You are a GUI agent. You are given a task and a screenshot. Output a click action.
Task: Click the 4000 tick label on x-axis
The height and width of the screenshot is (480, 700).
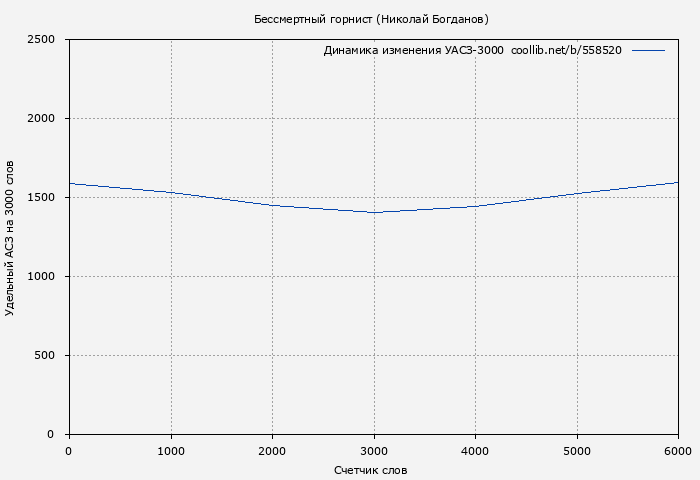point(475,452)
